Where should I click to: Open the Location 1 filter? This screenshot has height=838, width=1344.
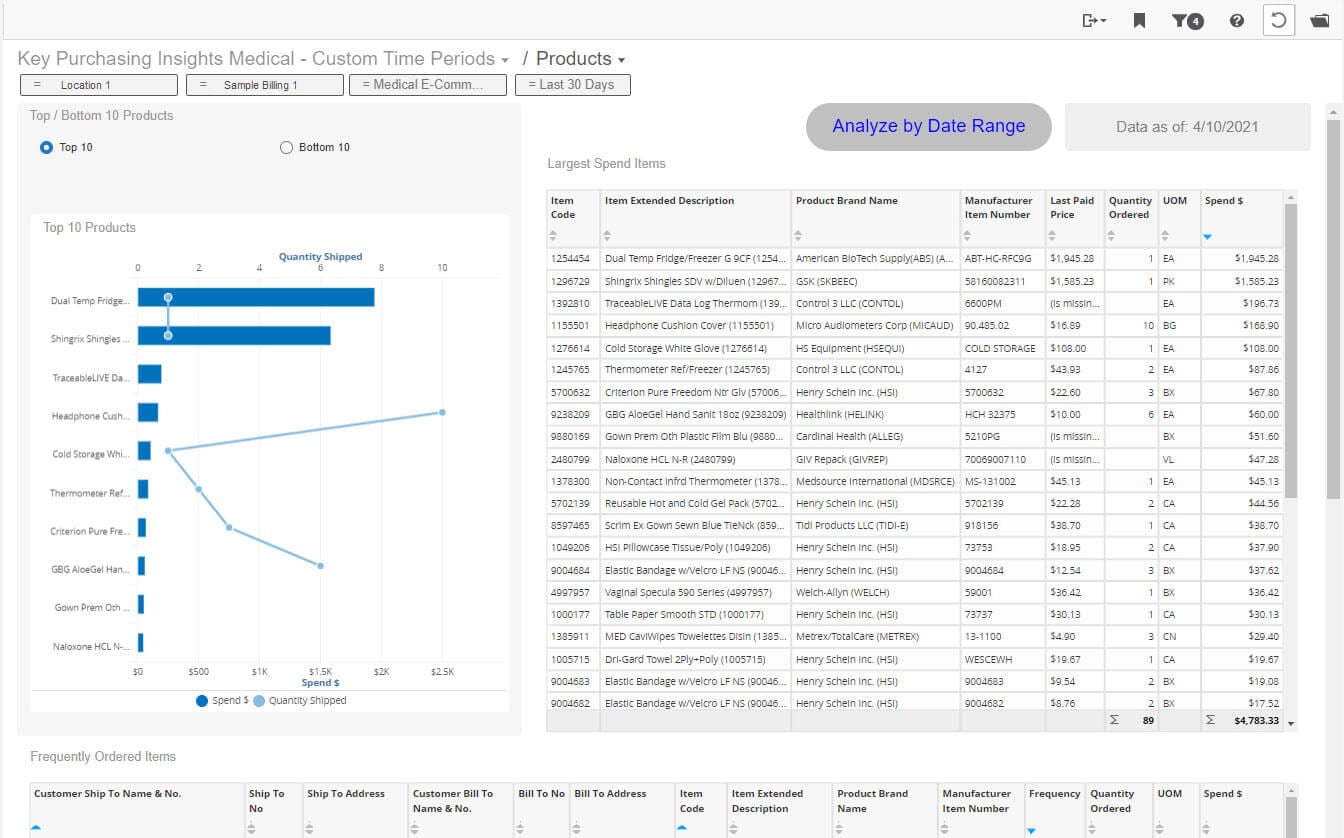(98, 85)
